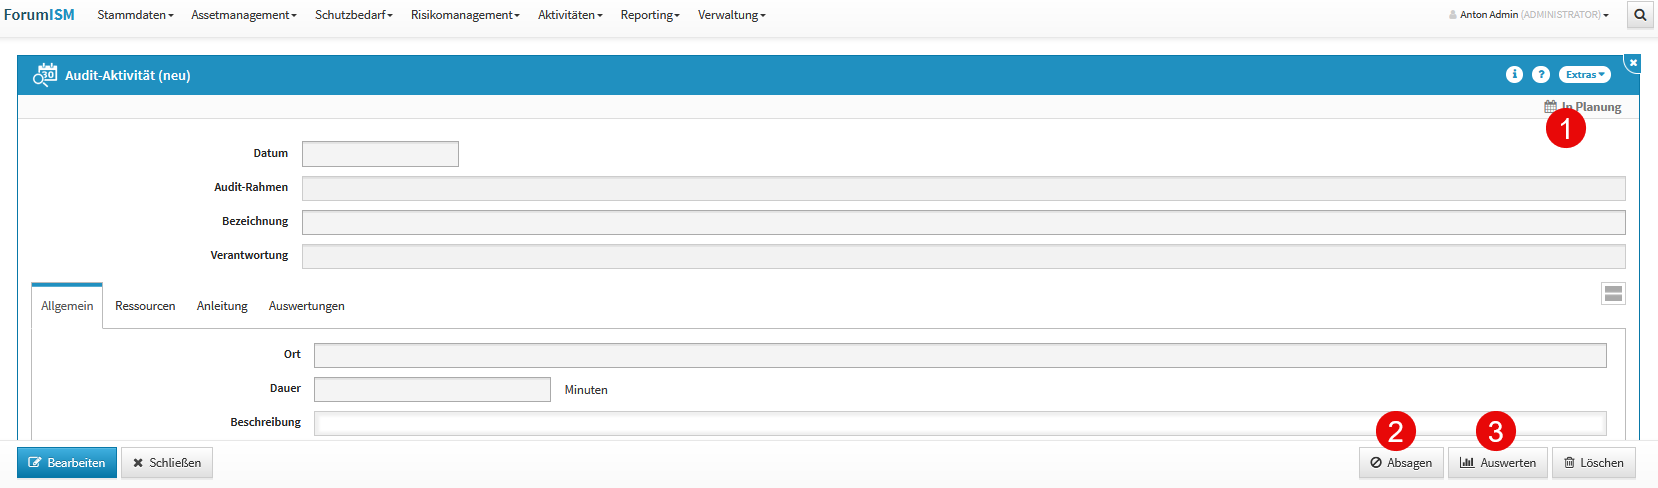Switch to the Auswertungen tab
The width and height of the screenshot is (1658, 488).
(x=306, y=306)
